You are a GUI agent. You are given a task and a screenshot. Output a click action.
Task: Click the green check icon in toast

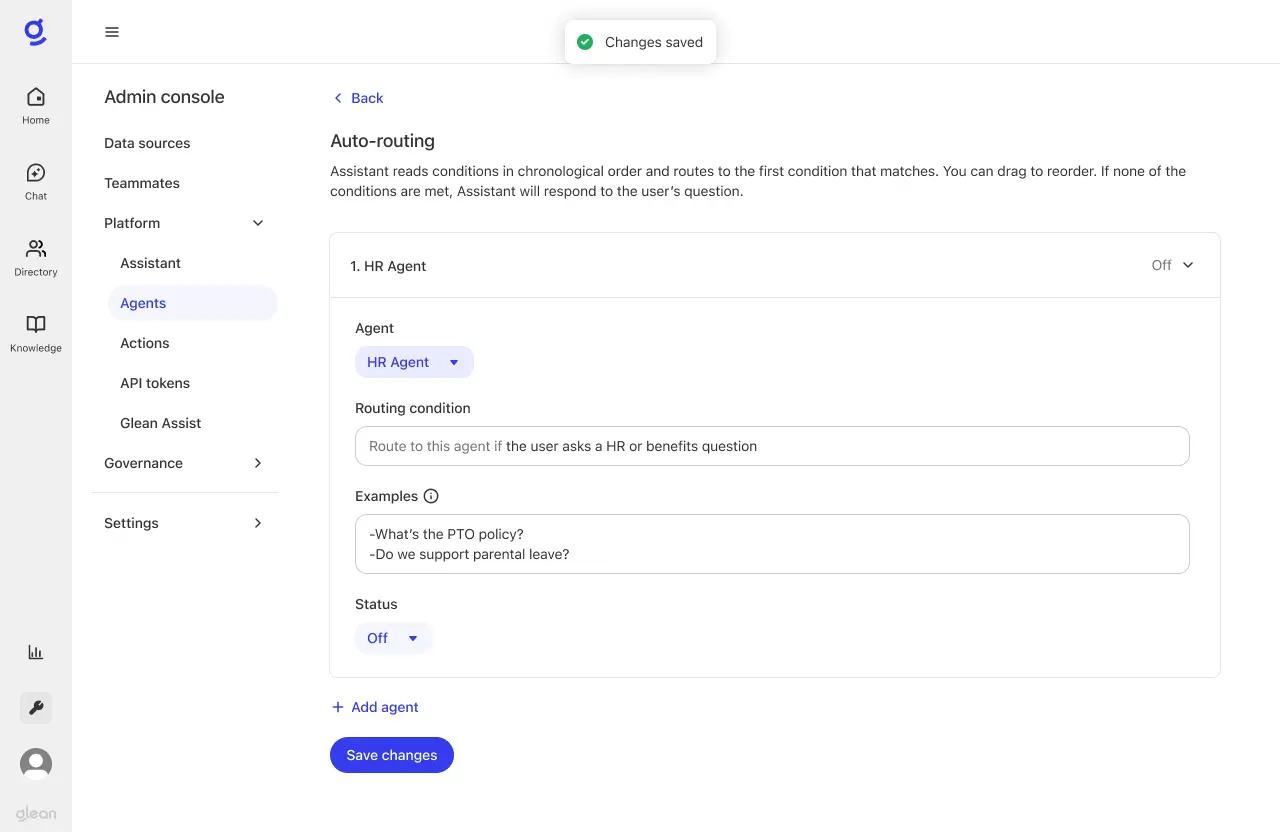[585, 42]
